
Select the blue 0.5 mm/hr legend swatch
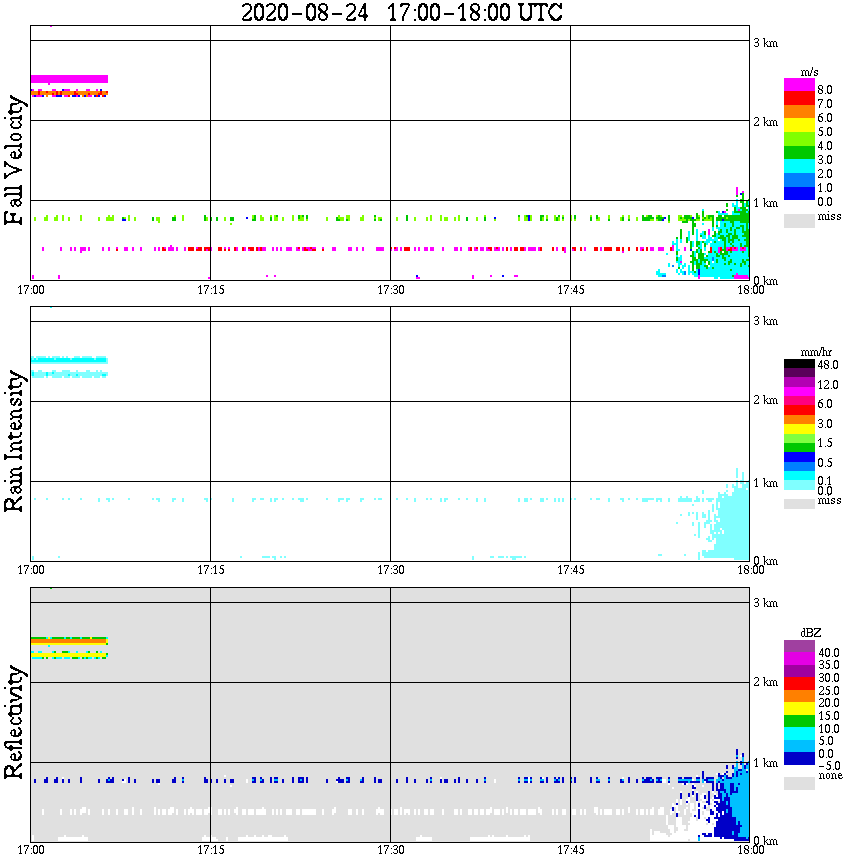click(x=799, y=457)
